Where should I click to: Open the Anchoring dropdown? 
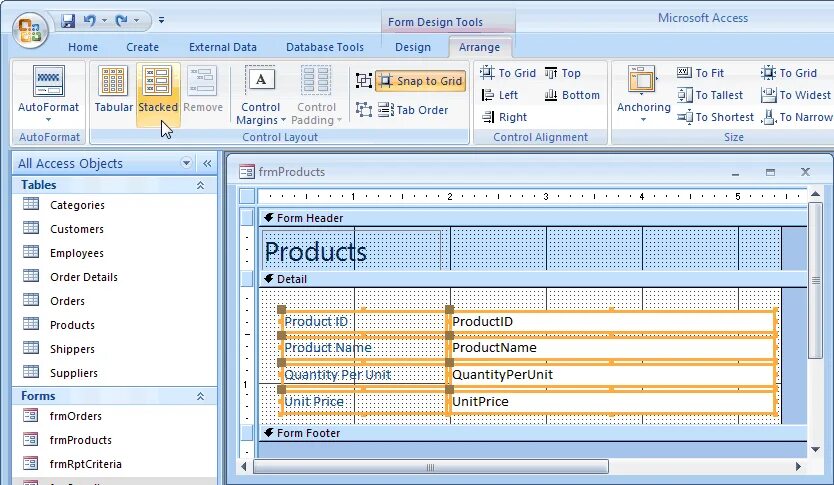pos(643,94)
